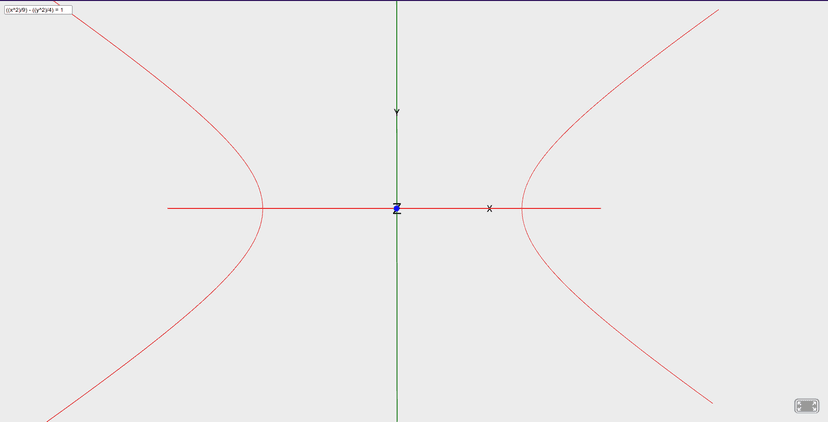Click the hyperbola equation label box
The image size is (828, 422).
point(36,9)
